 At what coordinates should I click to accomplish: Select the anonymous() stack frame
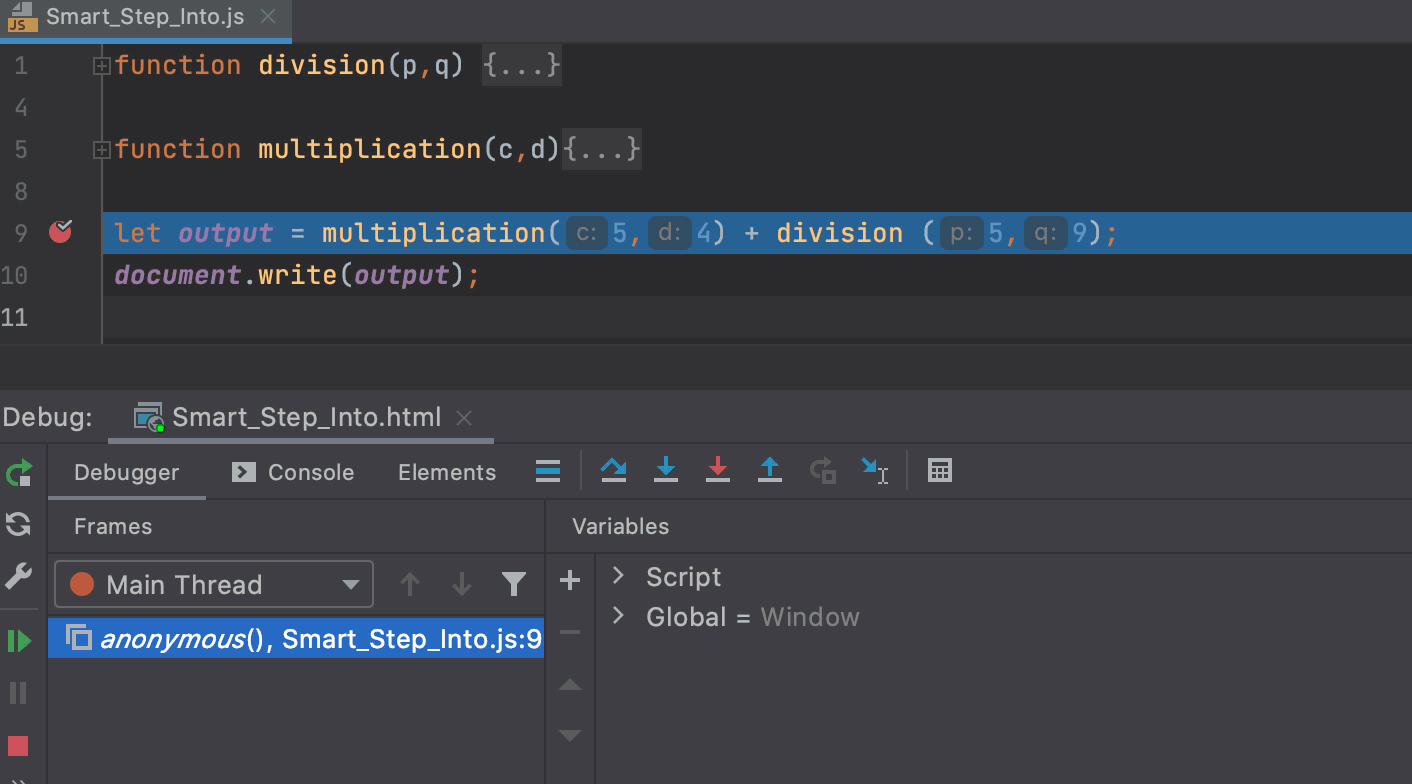pyautogui.click(x=300, y=639)
